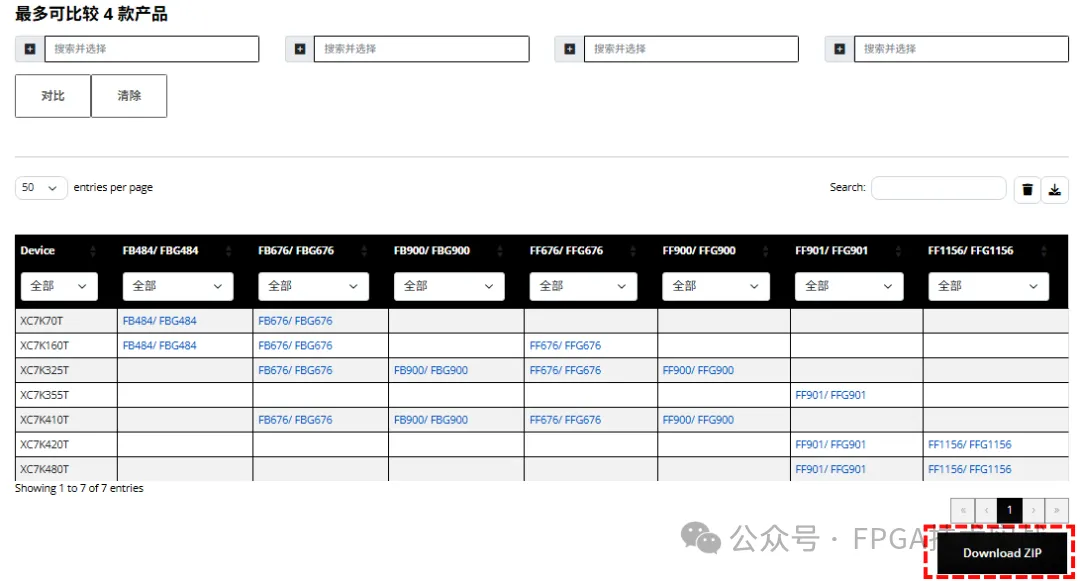This screenshot has width=1080, height=581.
Task: Open the FB484/ FBG484 filter dropdown
Action: point(178,286)
